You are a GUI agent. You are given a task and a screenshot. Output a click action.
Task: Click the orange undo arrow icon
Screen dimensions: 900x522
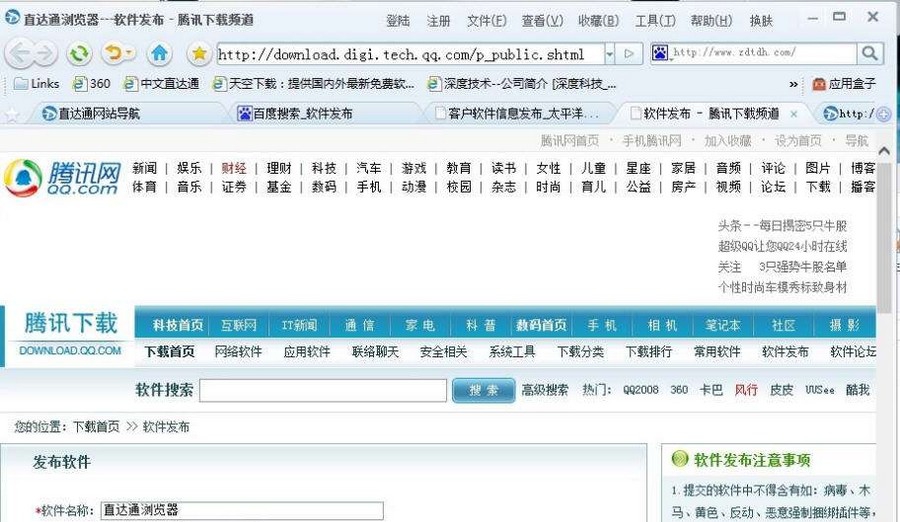pyautogui.click(x=114, y=54)
